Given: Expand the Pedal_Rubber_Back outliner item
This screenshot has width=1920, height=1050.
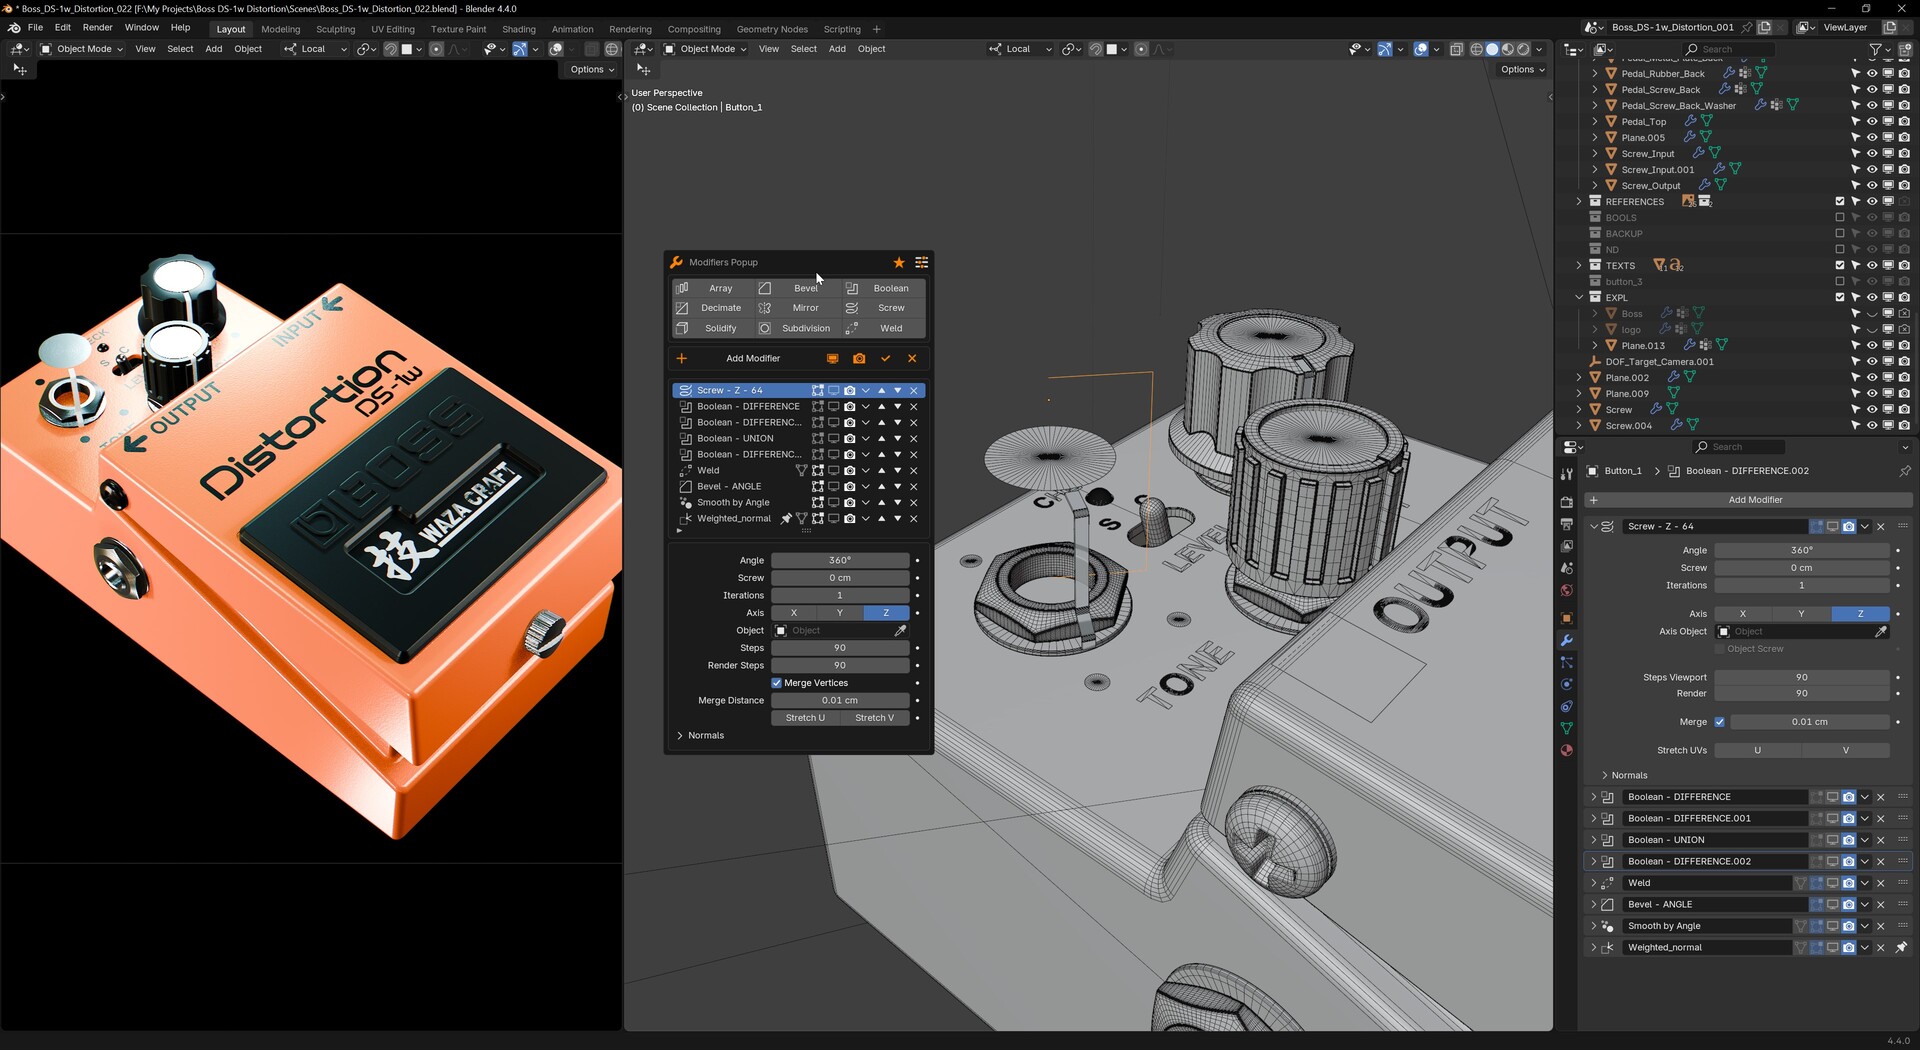Looking at the screenshot, I should [x=1595, y=74].
